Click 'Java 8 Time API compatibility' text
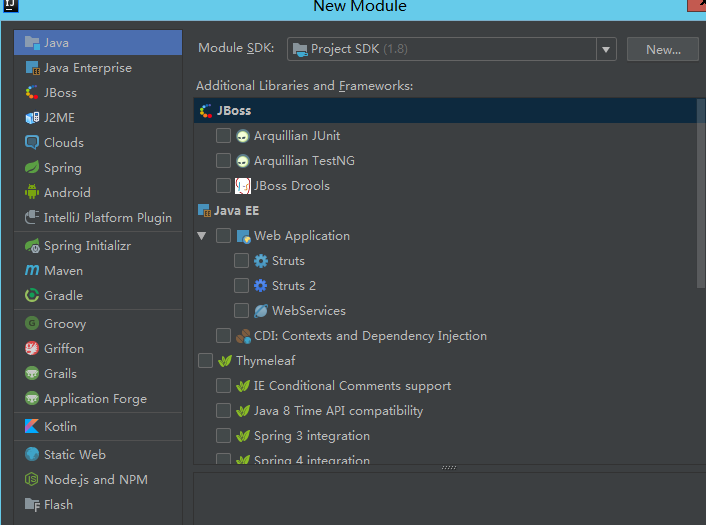The width and height of the screenshot is (706, 525). click(339, 411)
